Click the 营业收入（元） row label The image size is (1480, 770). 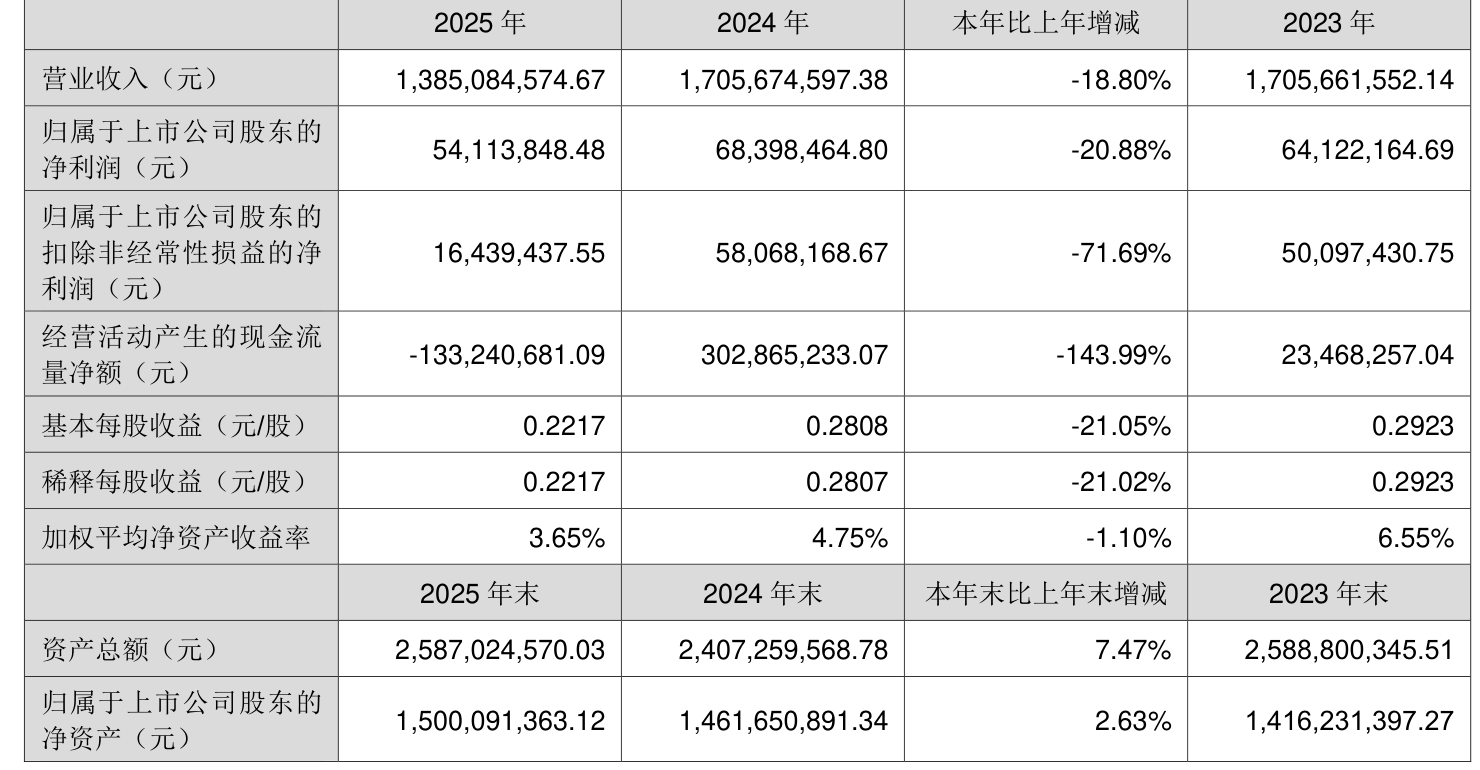tap(130, 79)
